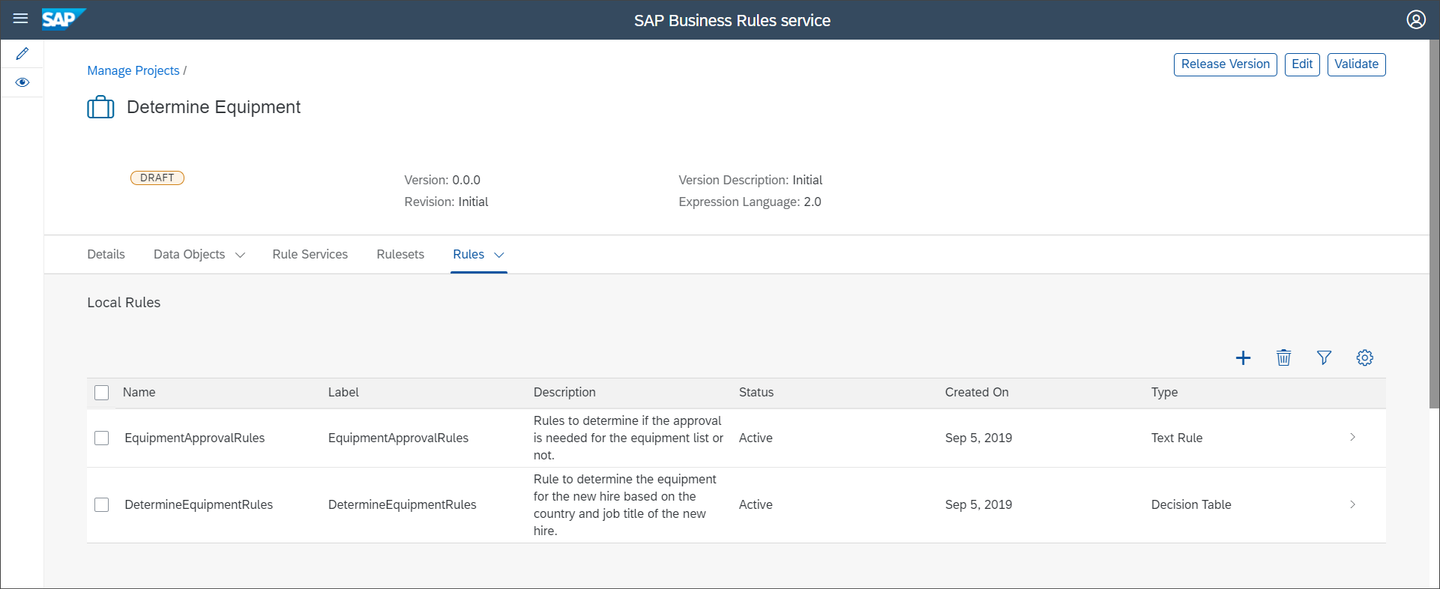The width and height of the screenshot is (1440, 589).
Task: Check the EquipmentApprovalRules row checkbox
Action: (101, 438)
